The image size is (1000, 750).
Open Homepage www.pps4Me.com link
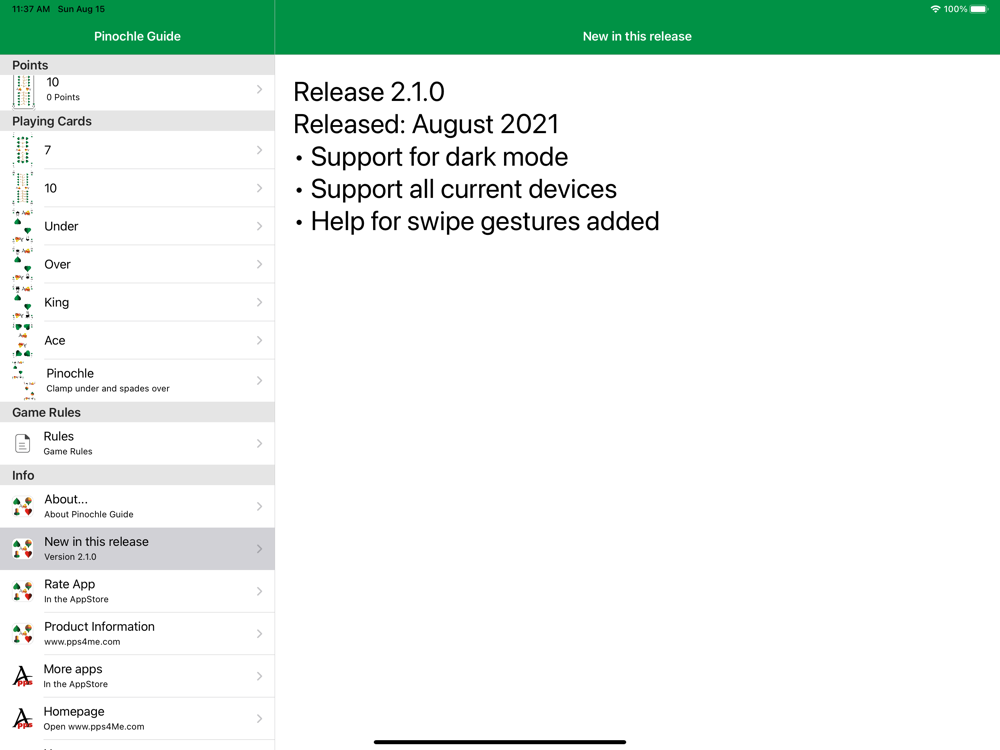pos(137,718)
